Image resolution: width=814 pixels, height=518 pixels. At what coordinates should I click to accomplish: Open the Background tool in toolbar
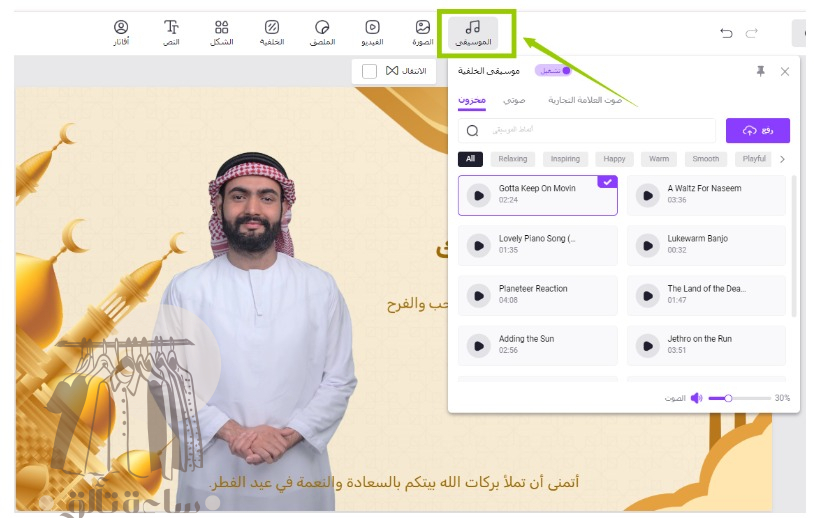(272, 33)
